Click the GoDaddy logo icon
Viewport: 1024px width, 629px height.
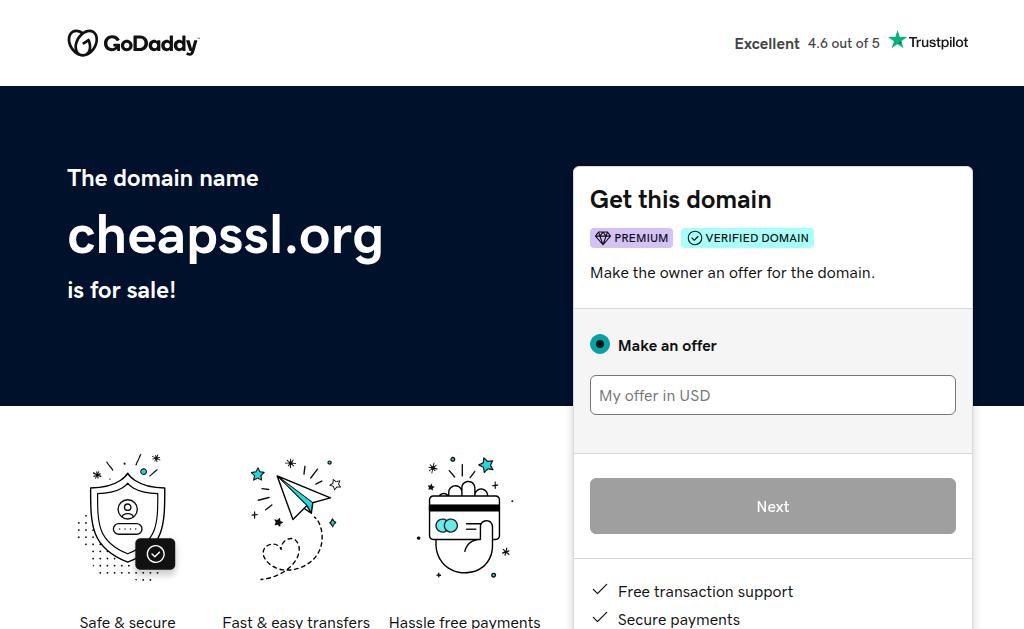[82, 43]
